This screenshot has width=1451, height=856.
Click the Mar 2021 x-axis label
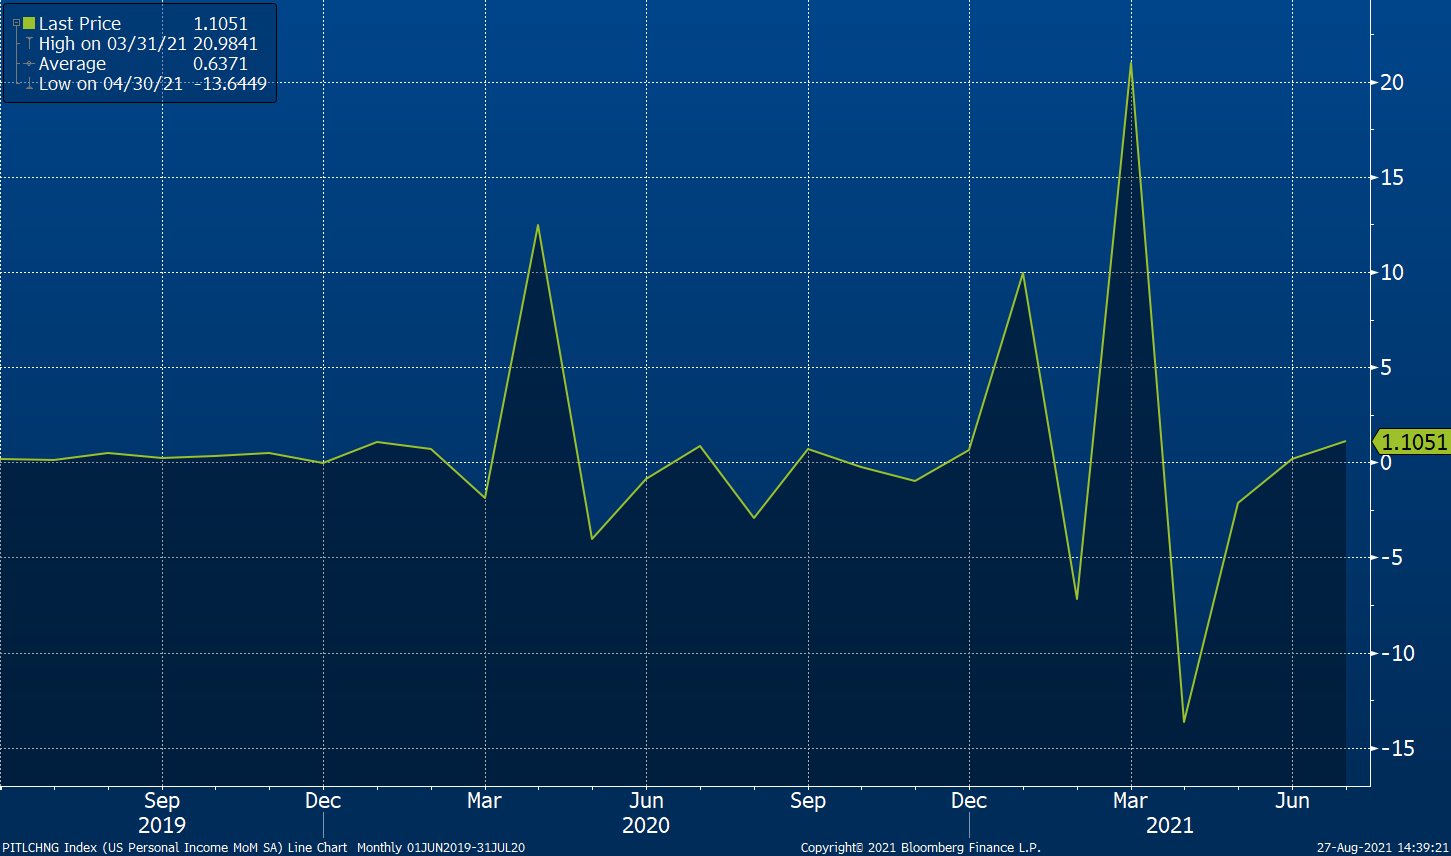1130,801
